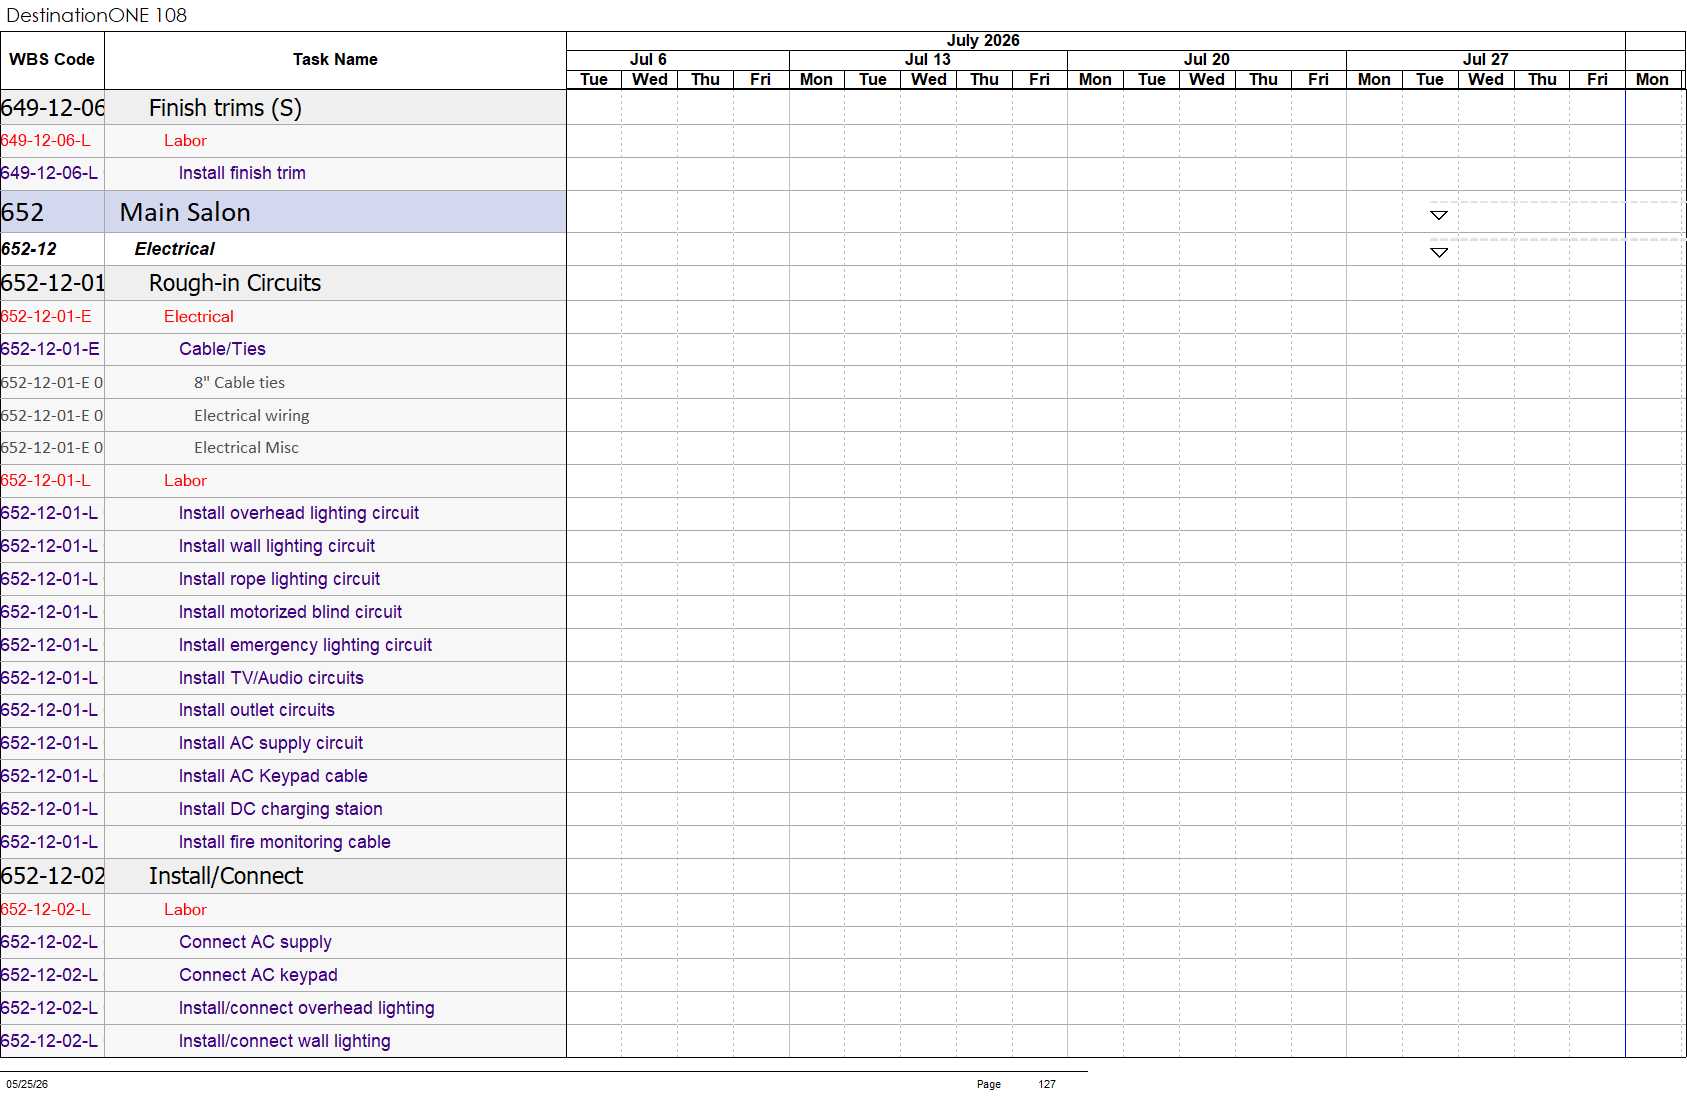
Task: Select 'Install/connect overhead lighting' task
Action: tap(283, 1008)
